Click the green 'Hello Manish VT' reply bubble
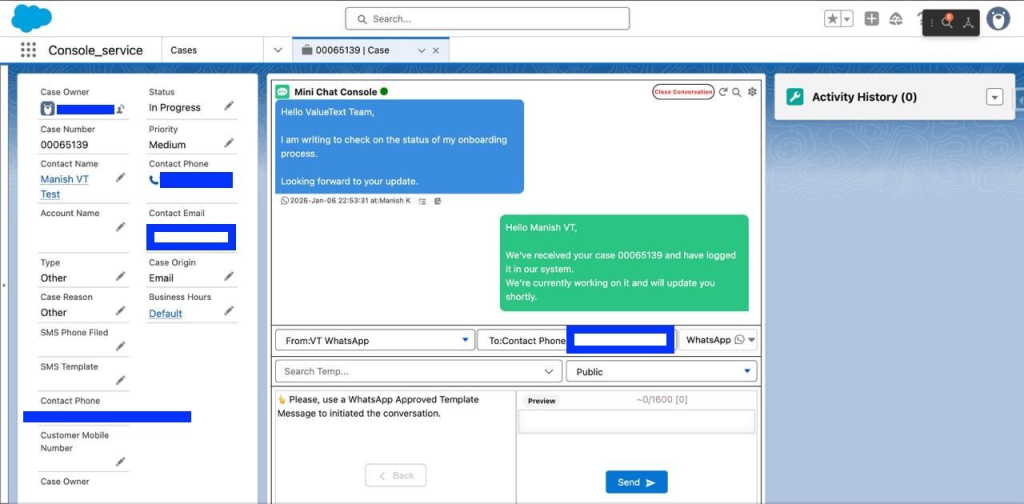The width and height of the screenshot is (1024, 504). click(624, 262)
